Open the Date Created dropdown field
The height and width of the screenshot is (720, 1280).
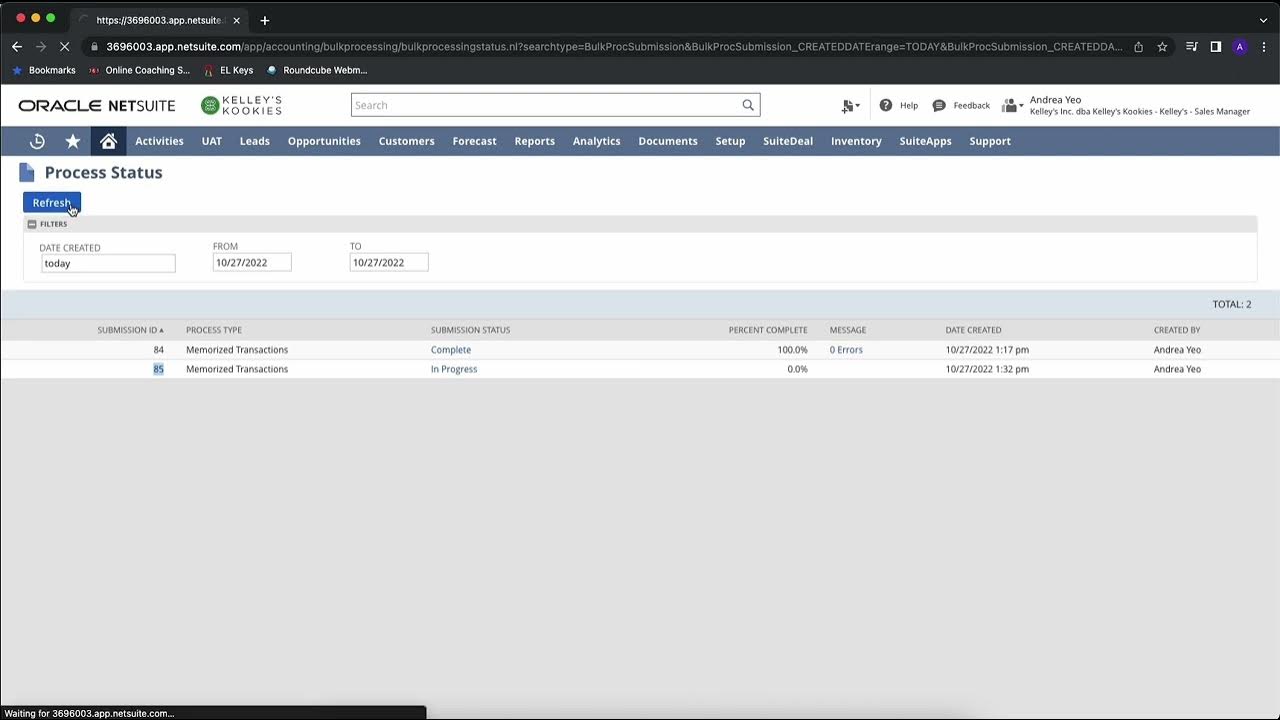pos(108,263)
